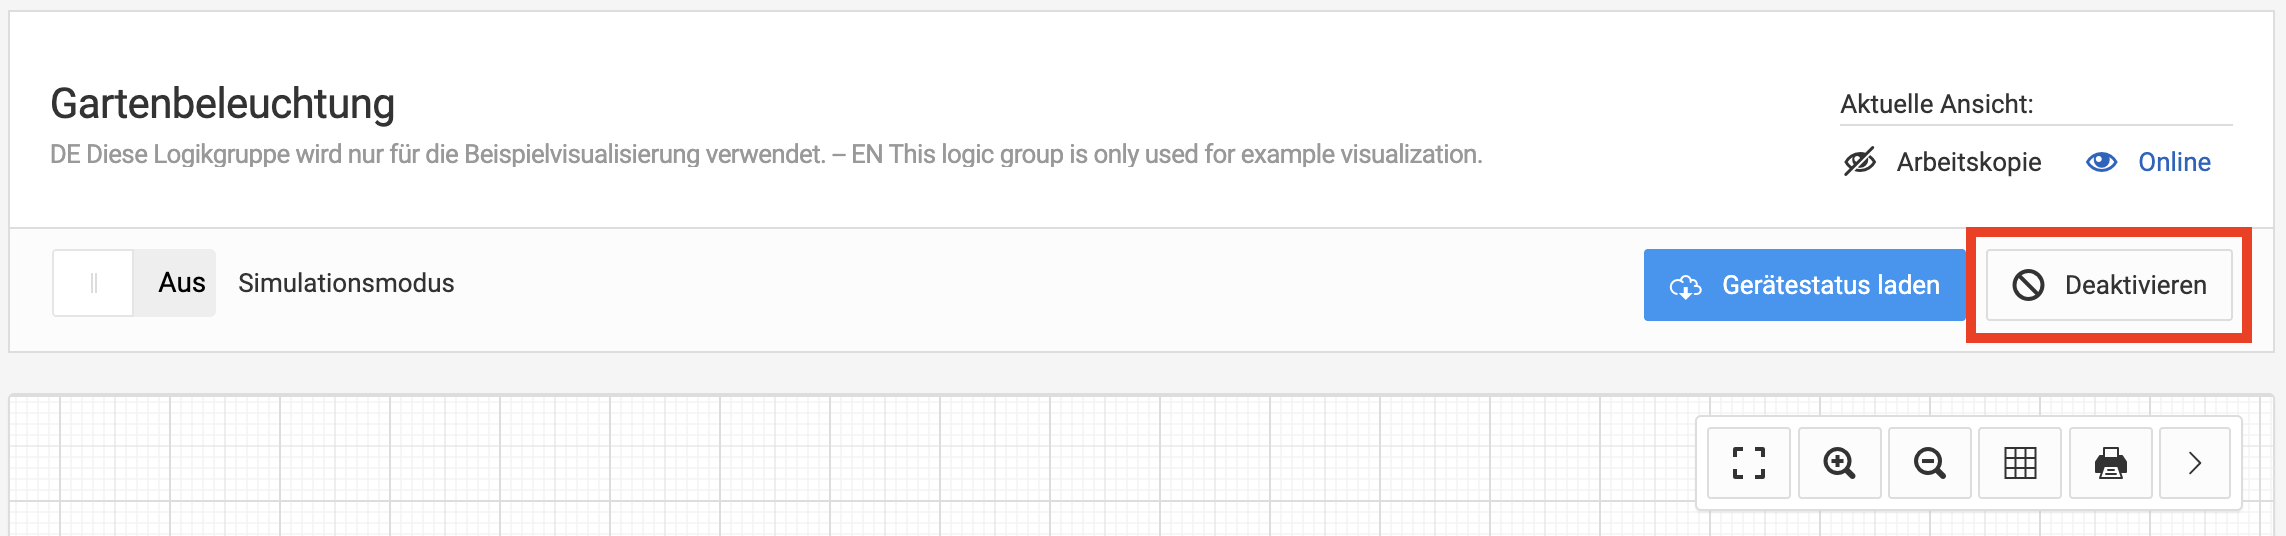Fit the logic diagram to fullscreen
The image size is (2286, 536).
1748,463
